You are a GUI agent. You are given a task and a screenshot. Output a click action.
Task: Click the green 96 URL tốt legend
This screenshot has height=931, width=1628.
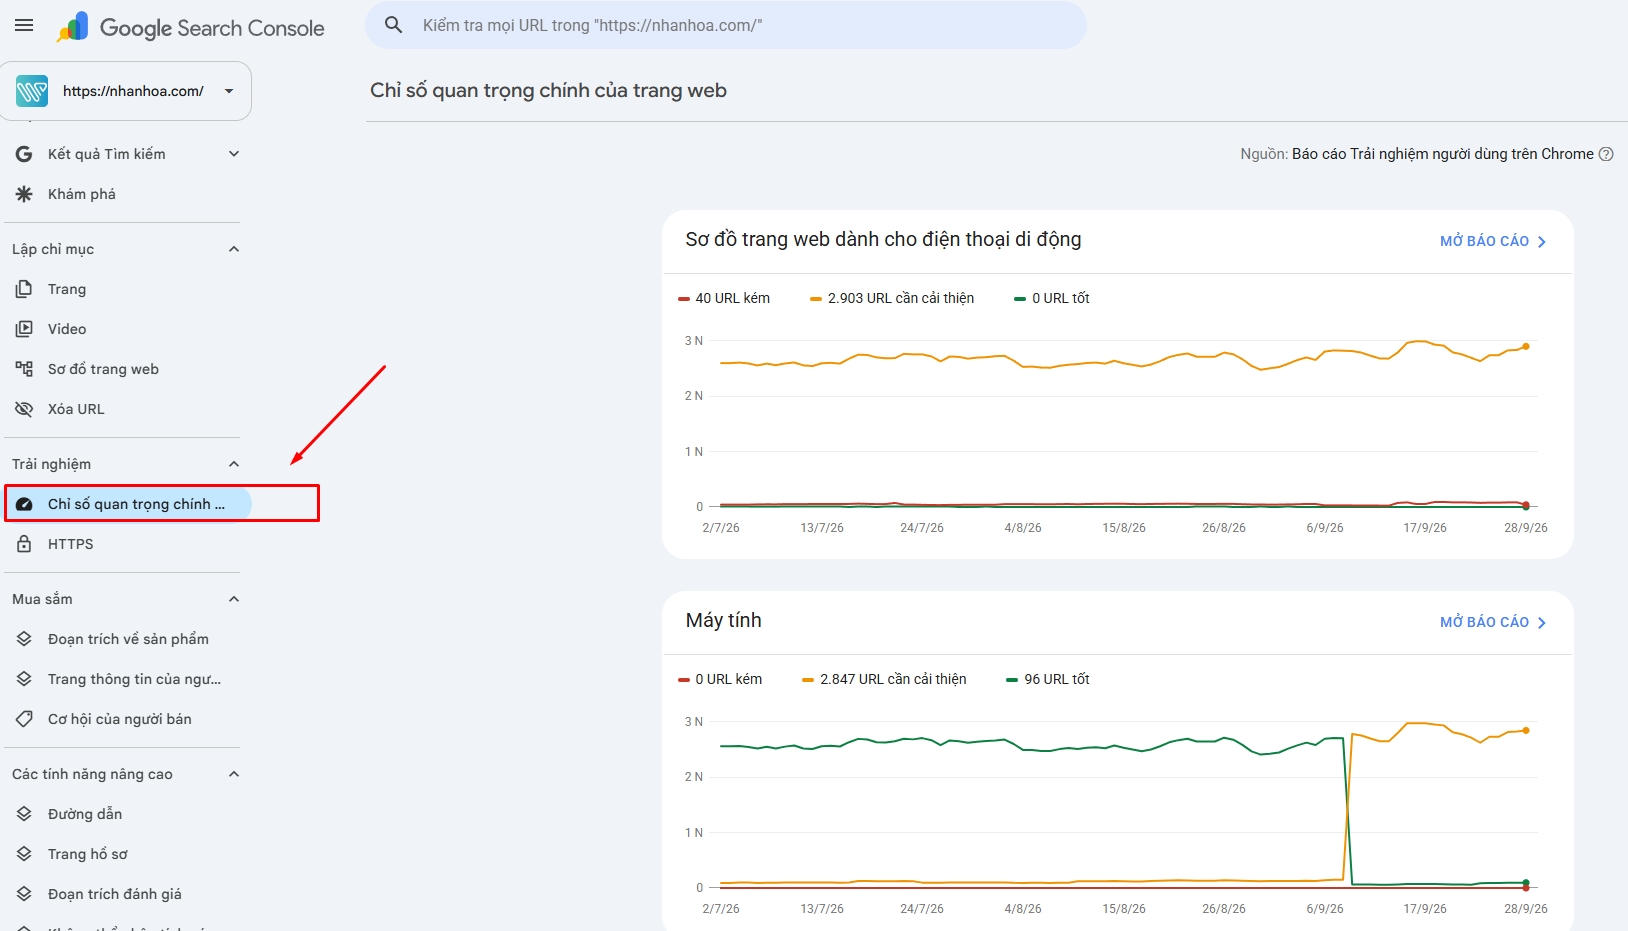1048,679
